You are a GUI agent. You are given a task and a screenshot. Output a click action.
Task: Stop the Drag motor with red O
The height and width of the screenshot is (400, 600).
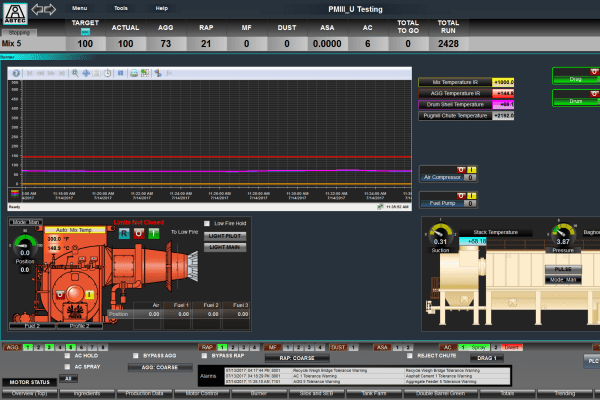[594, 72]
